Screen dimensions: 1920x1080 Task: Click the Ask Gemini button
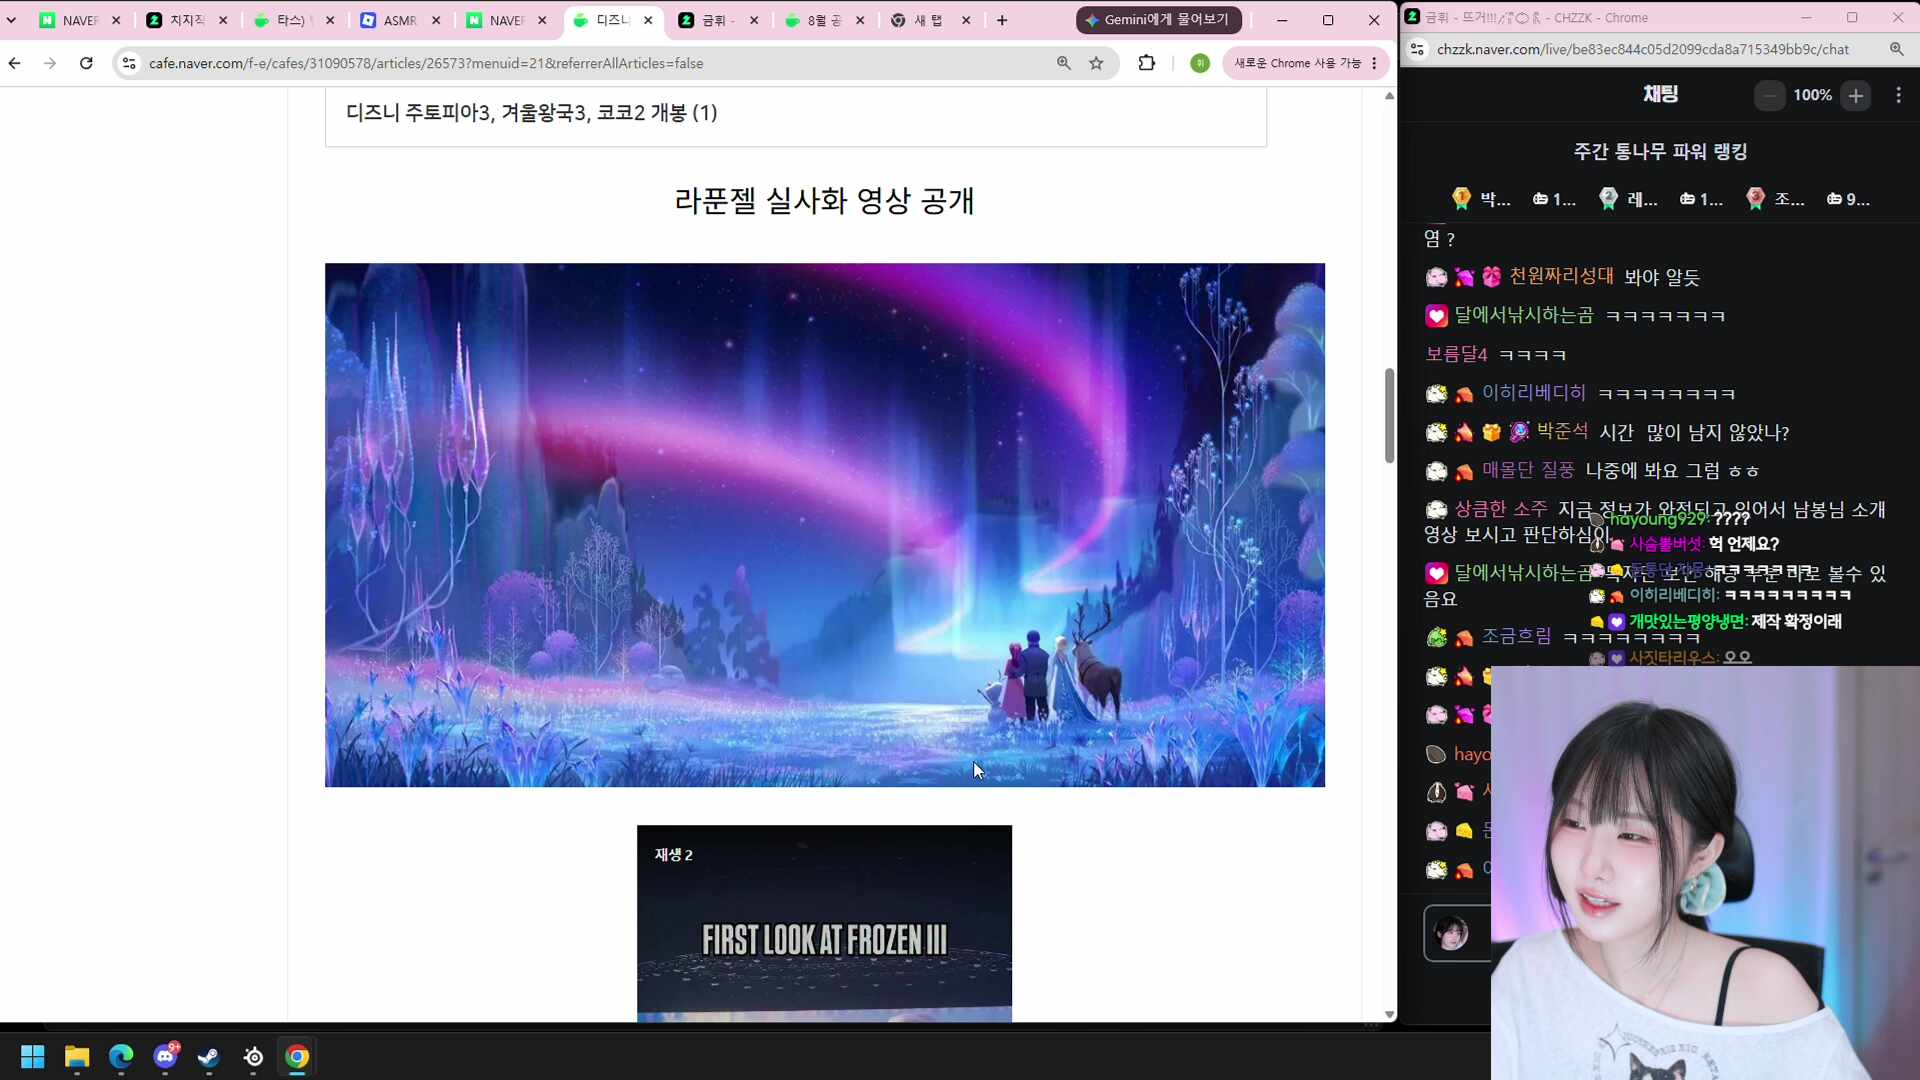coord(1158,20)
